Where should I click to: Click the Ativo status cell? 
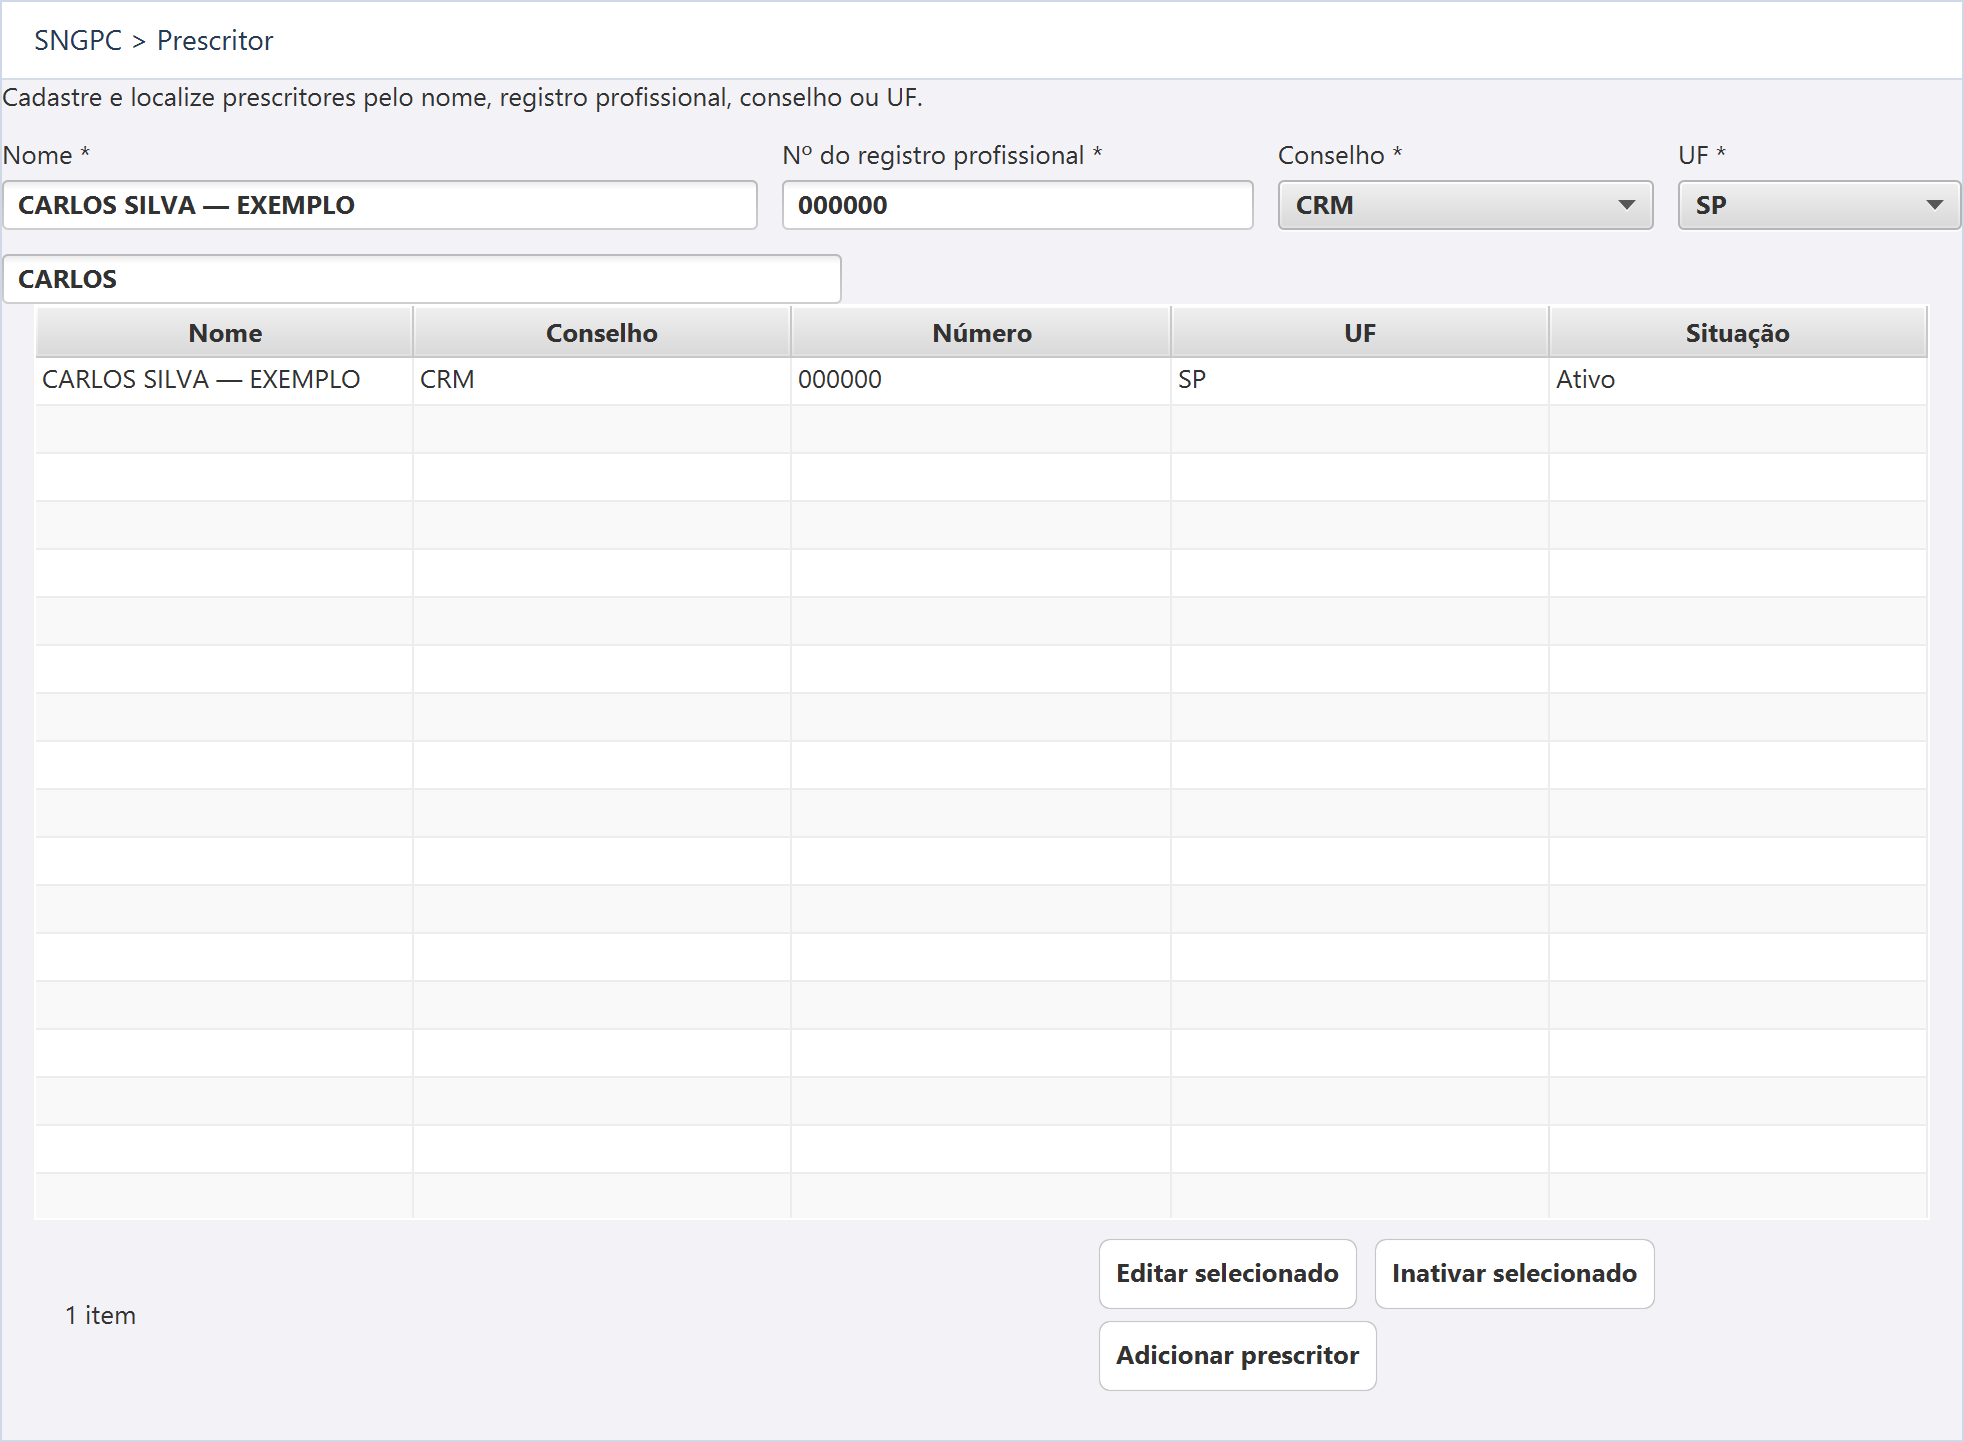1738,380
